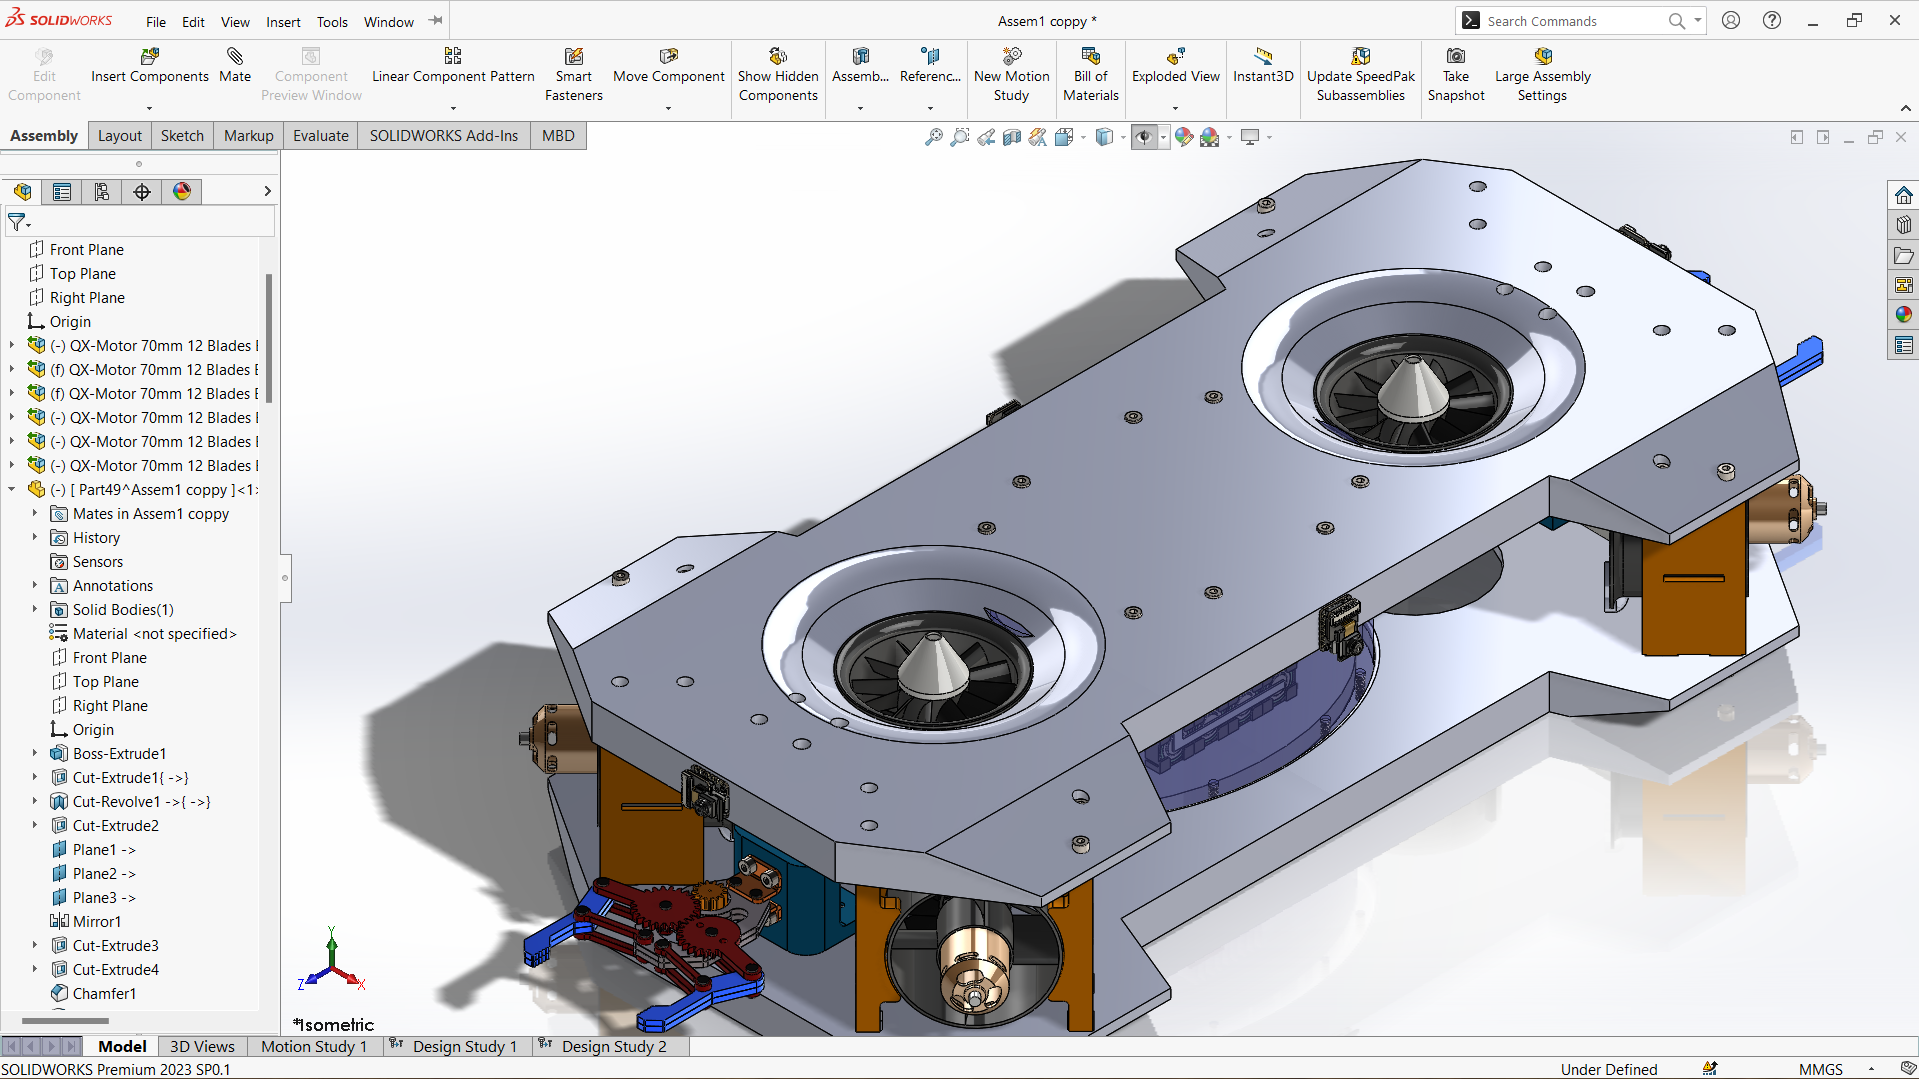Toggle the Hide/Show Items eye button

[x=1144, y=137]
